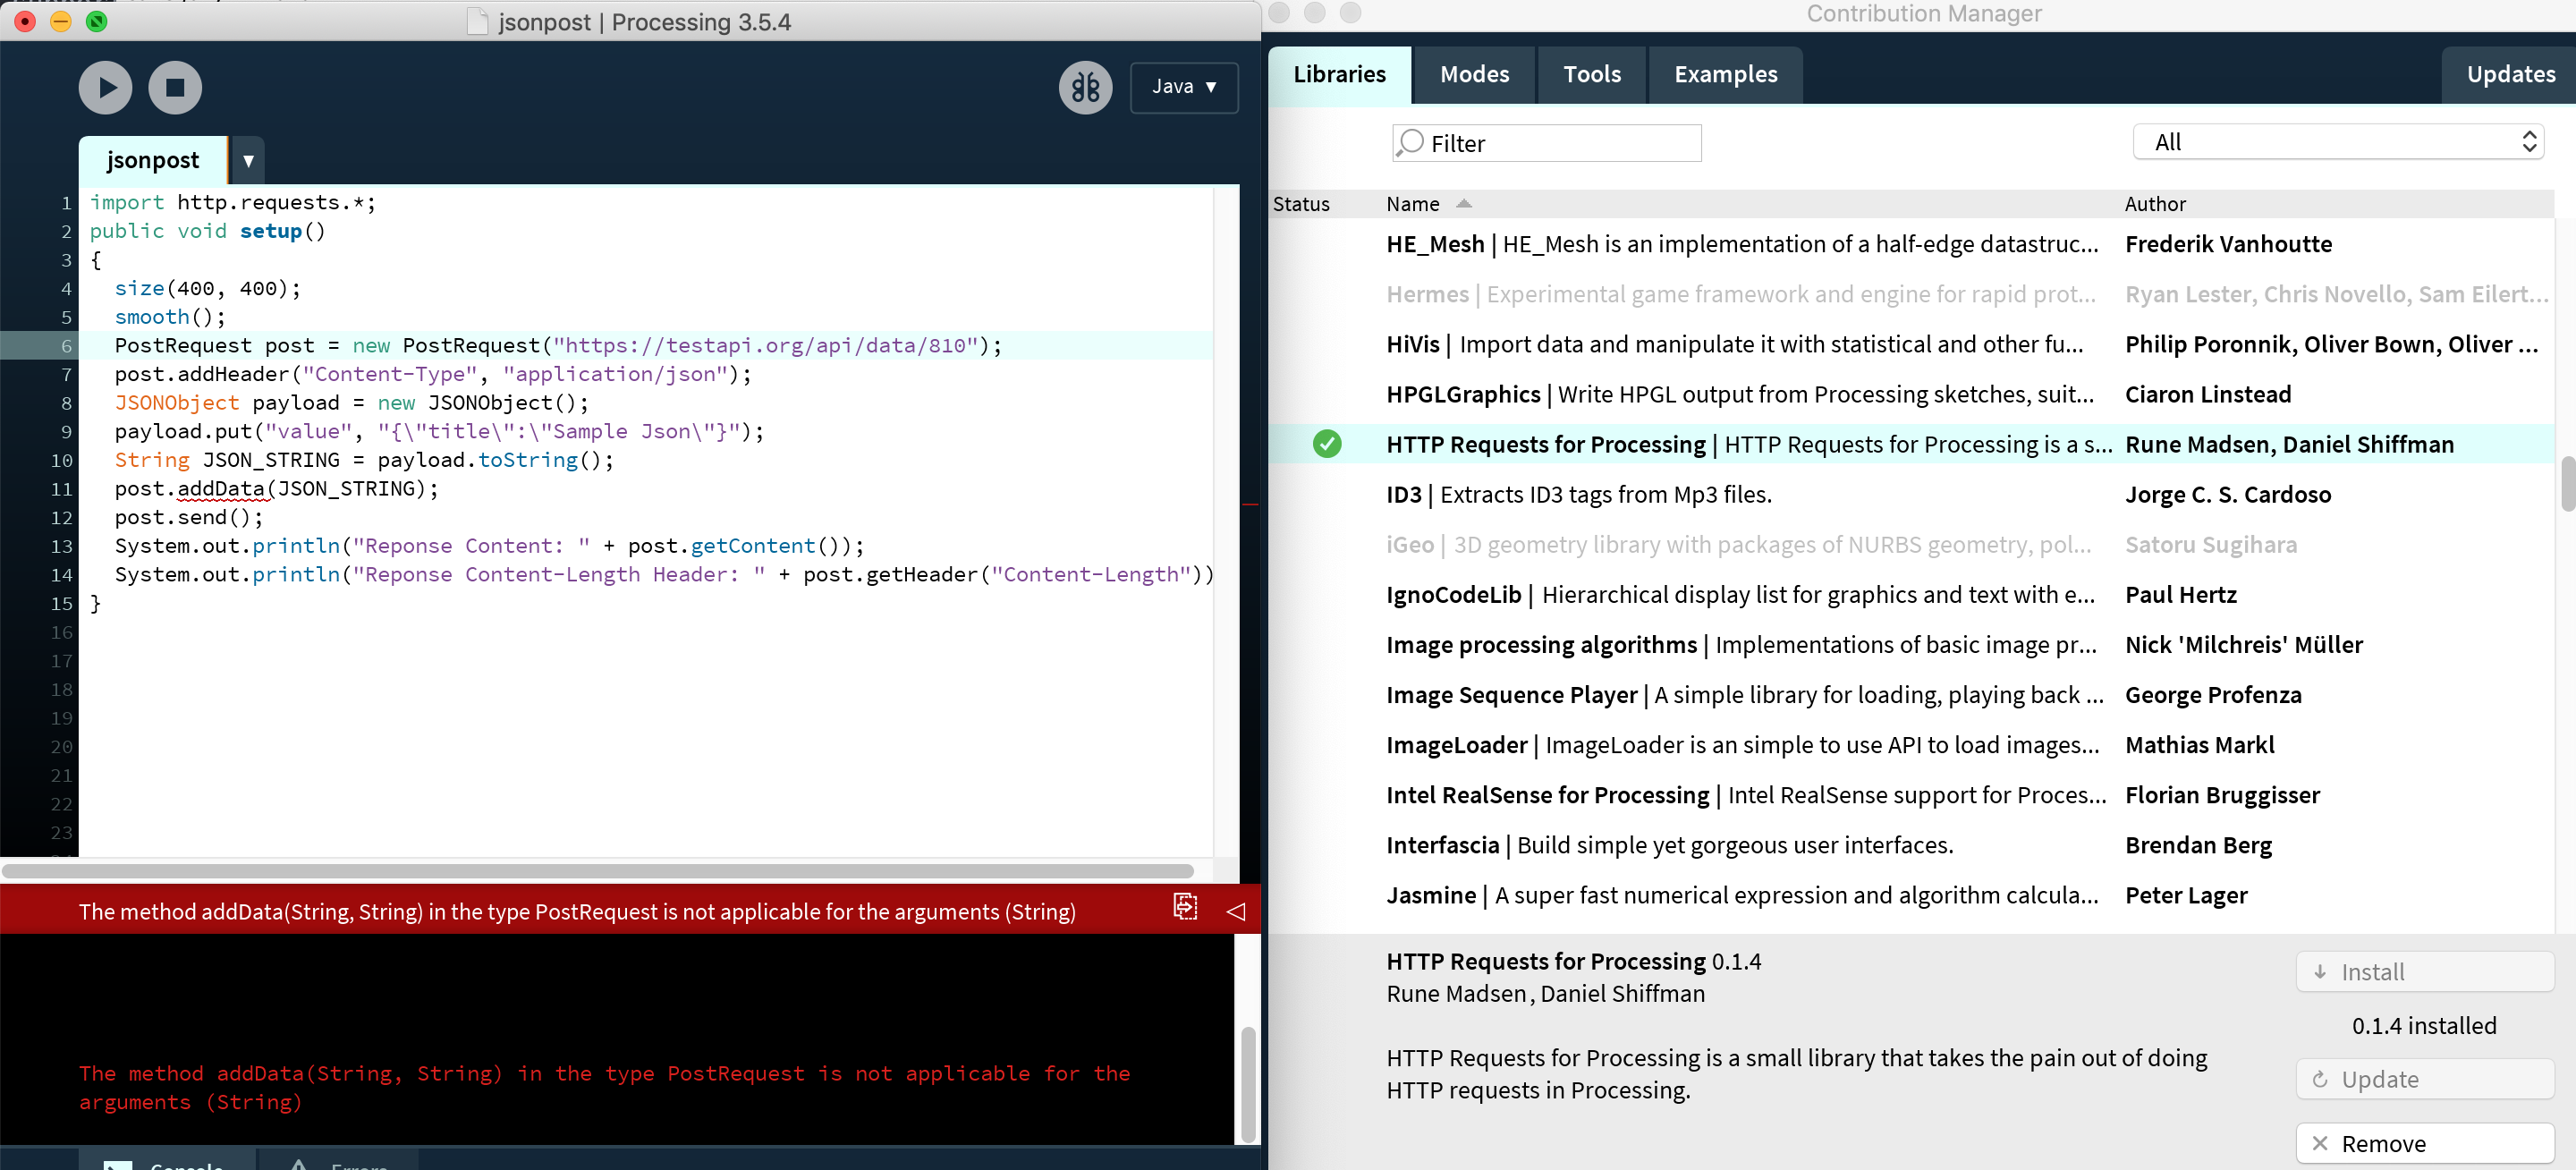Open the Updates tab
The height and width of the screenshot is (1170, 2576).
click(2510, 75)
